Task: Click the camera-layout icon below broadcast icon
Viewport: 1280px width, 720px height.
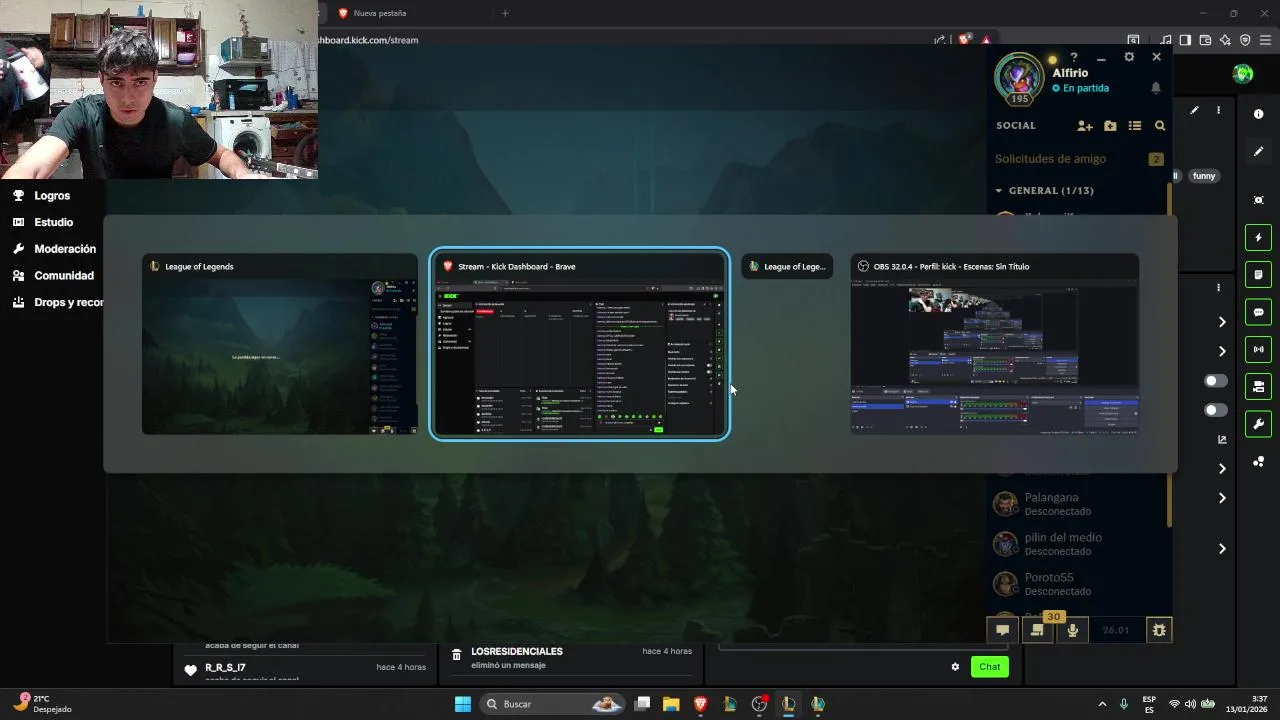Action: pyautogui.click(x=1259, y=386)
